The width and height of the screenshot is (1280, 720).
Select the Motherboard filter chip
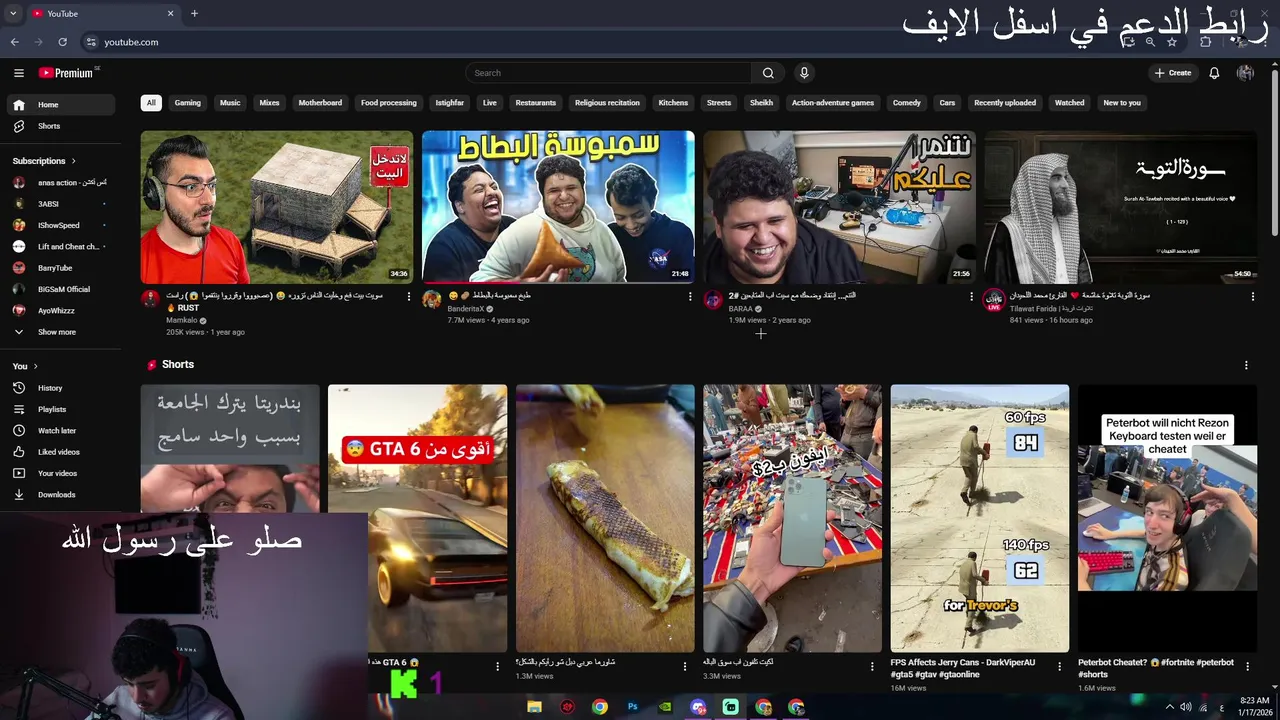tap(320, 103)
